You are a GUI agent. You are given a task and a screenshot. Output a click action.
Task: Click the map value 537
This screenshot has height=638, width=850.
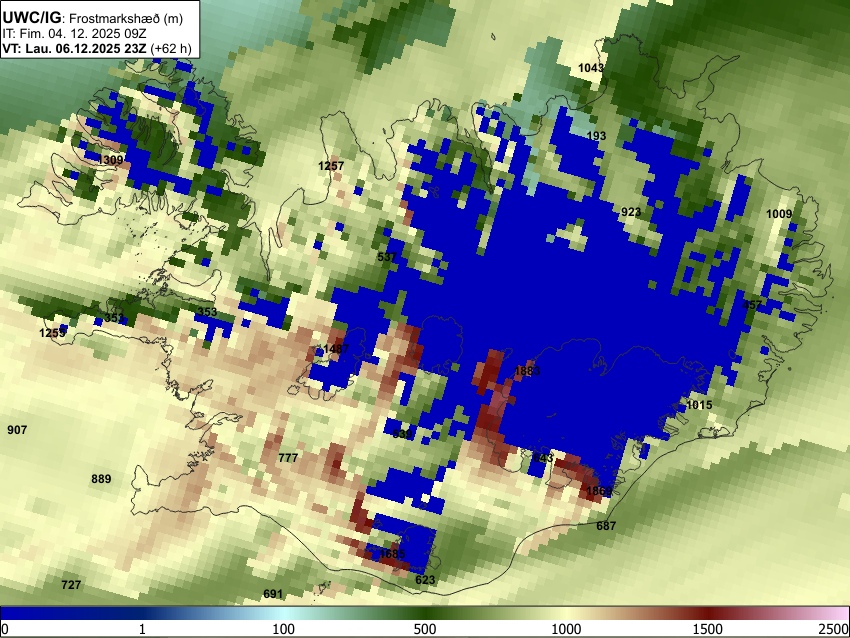(x=387, y=256)
